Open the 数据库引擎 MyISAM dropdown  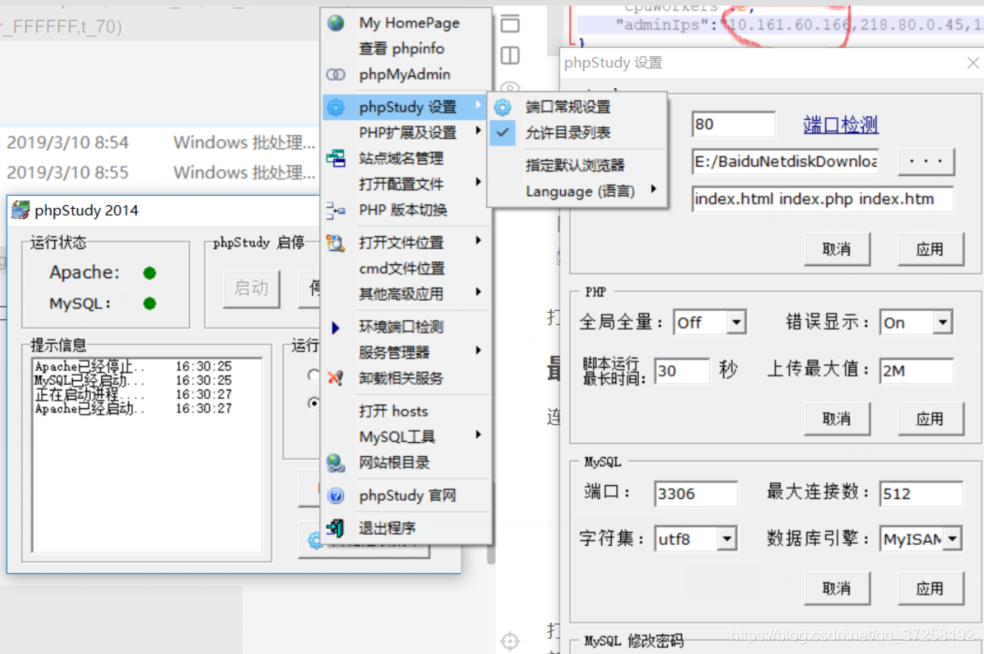[x=953, y=539]
